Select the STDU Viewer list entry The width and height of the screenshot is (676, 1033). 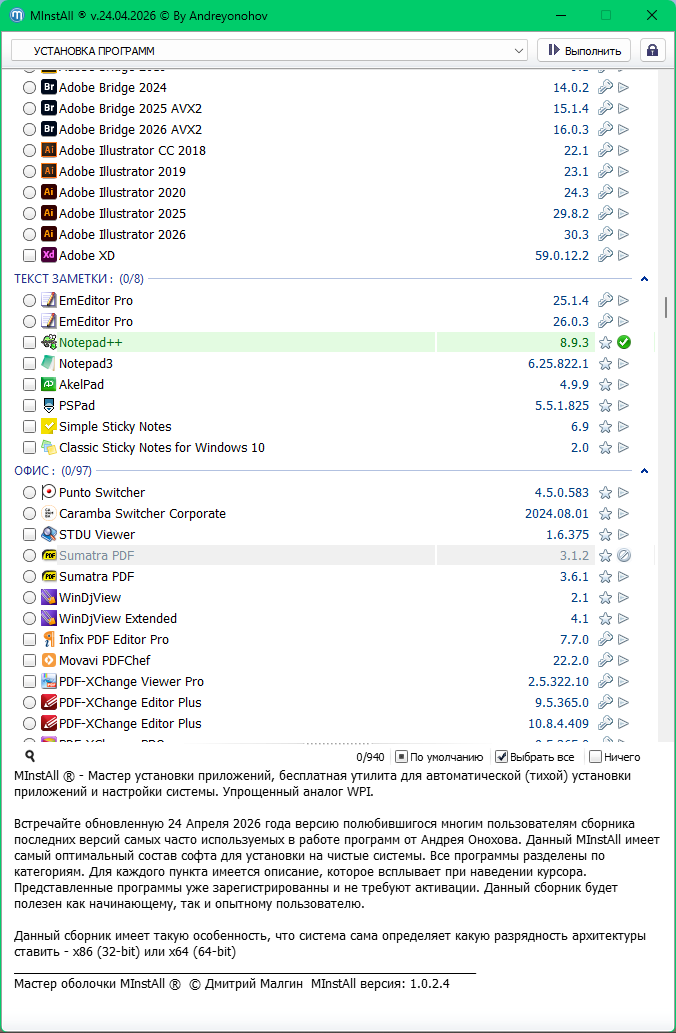tap(97, 535)
